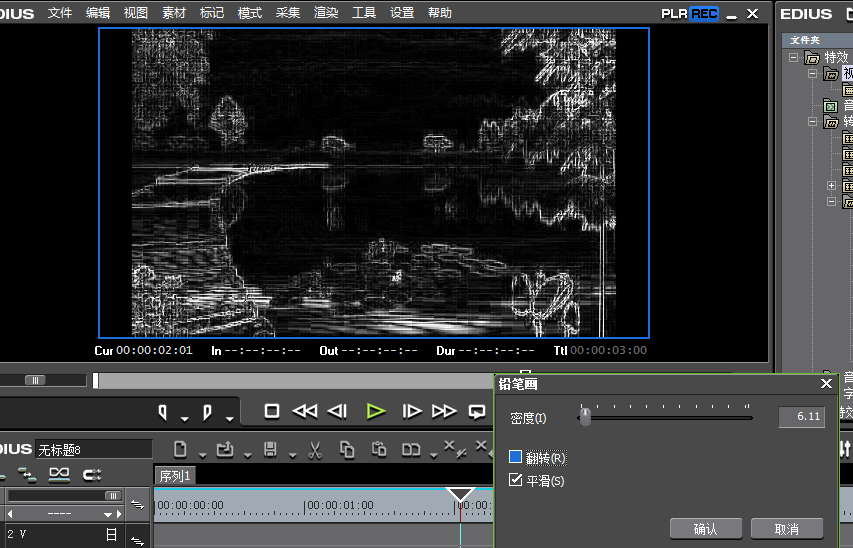Image resolution: width=853 pixels, height=548 pixels.
Task: Open the dropdown arrow beside the Save icon
Action: [293, 455]
